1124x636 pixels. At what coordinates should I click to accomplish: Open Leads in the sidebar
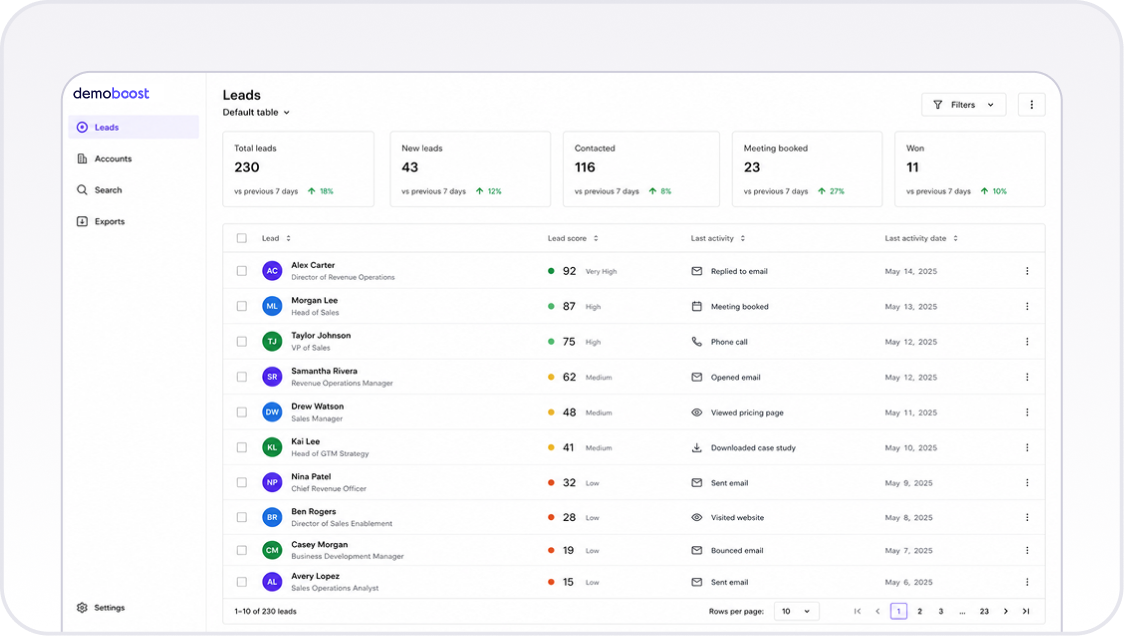[133, 127]
